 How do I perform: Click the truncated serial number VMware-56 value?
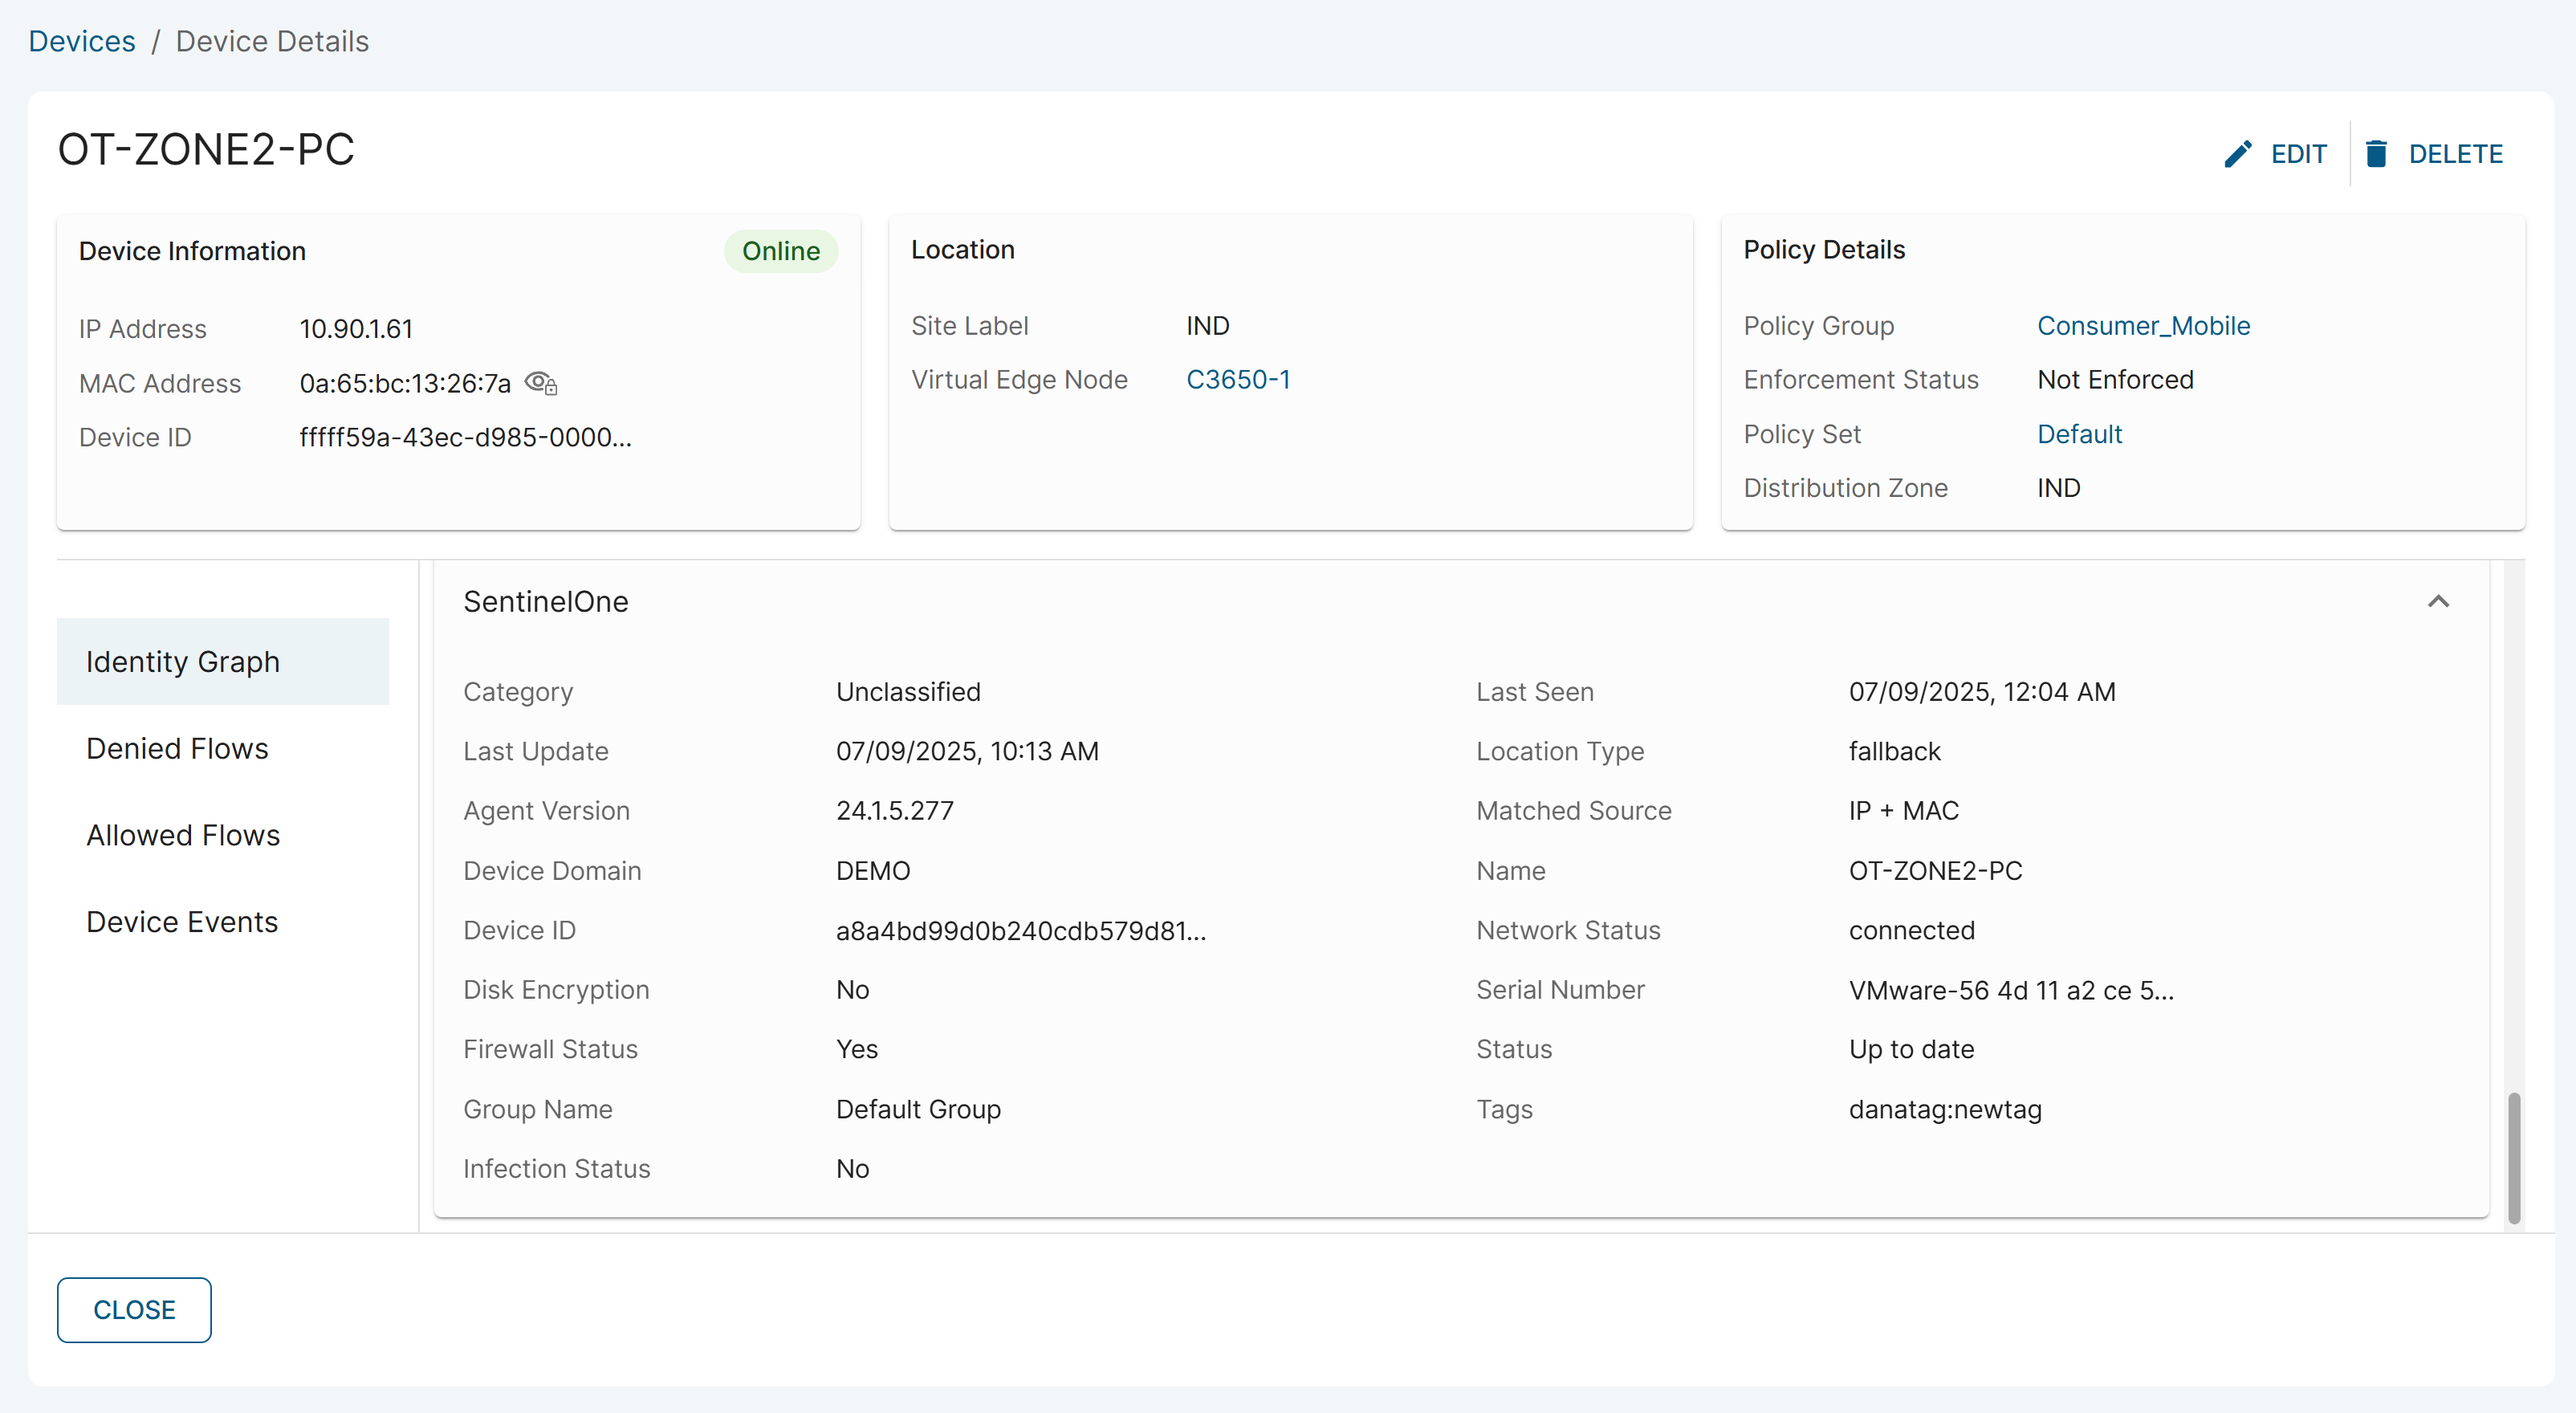point(2010,990)
